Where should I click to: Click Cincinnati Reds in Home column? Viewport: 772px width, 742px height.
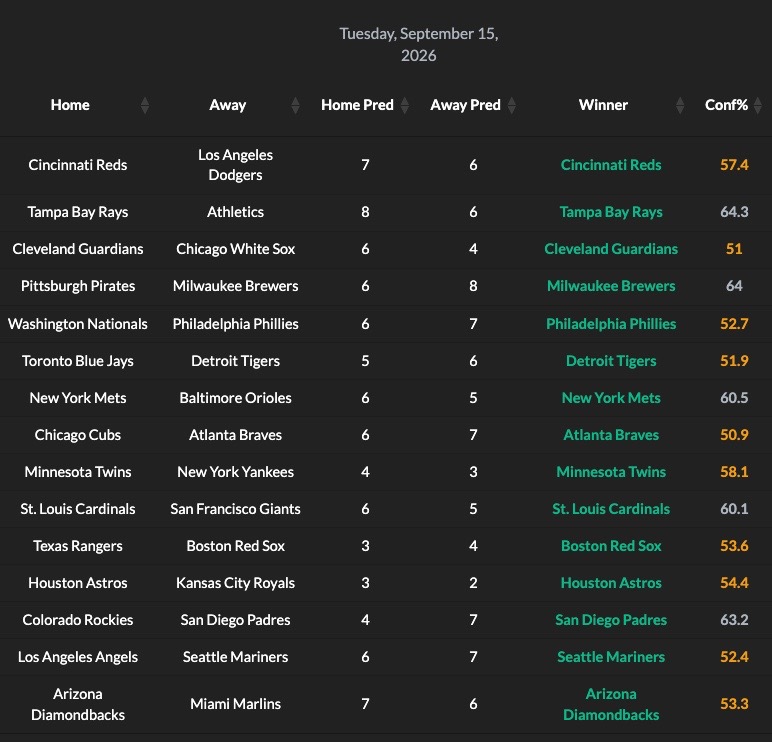(78, 165)
